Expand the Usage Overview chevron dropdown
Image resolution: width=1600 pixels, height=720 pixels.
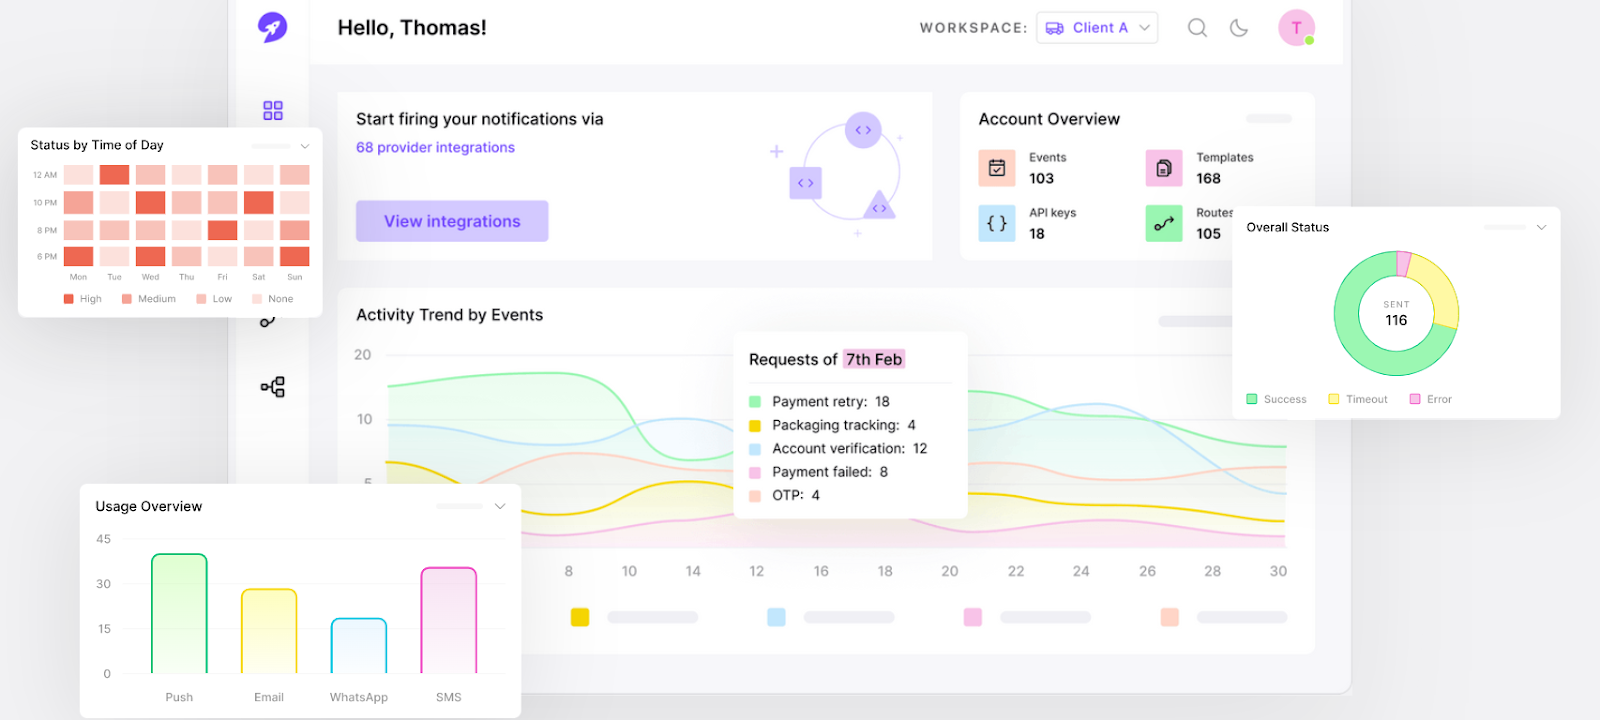pyautogui.click(x=500, y=506)
